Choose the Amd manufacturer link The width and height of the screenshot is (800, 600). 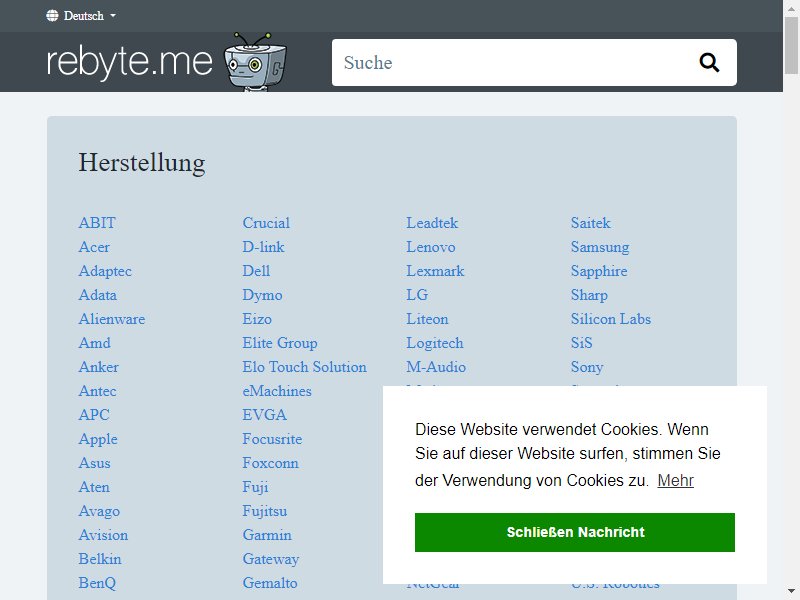pyautogui.click(x=94, y=343)
